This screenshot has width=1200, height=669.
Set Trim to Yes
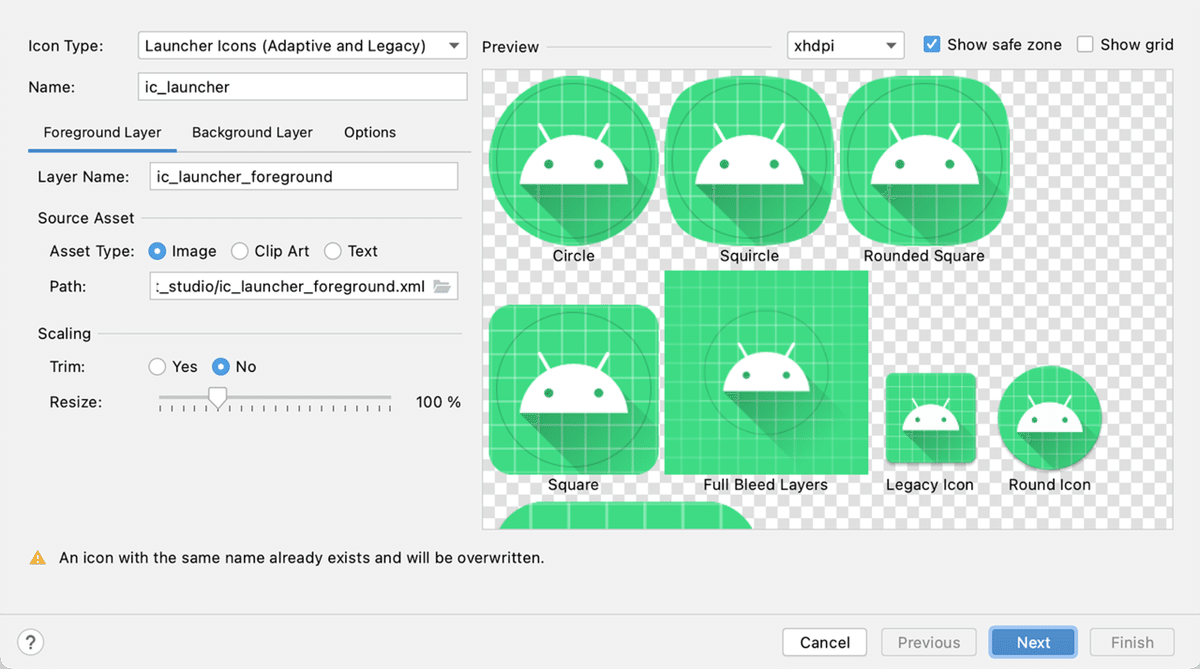coord(157,367)
